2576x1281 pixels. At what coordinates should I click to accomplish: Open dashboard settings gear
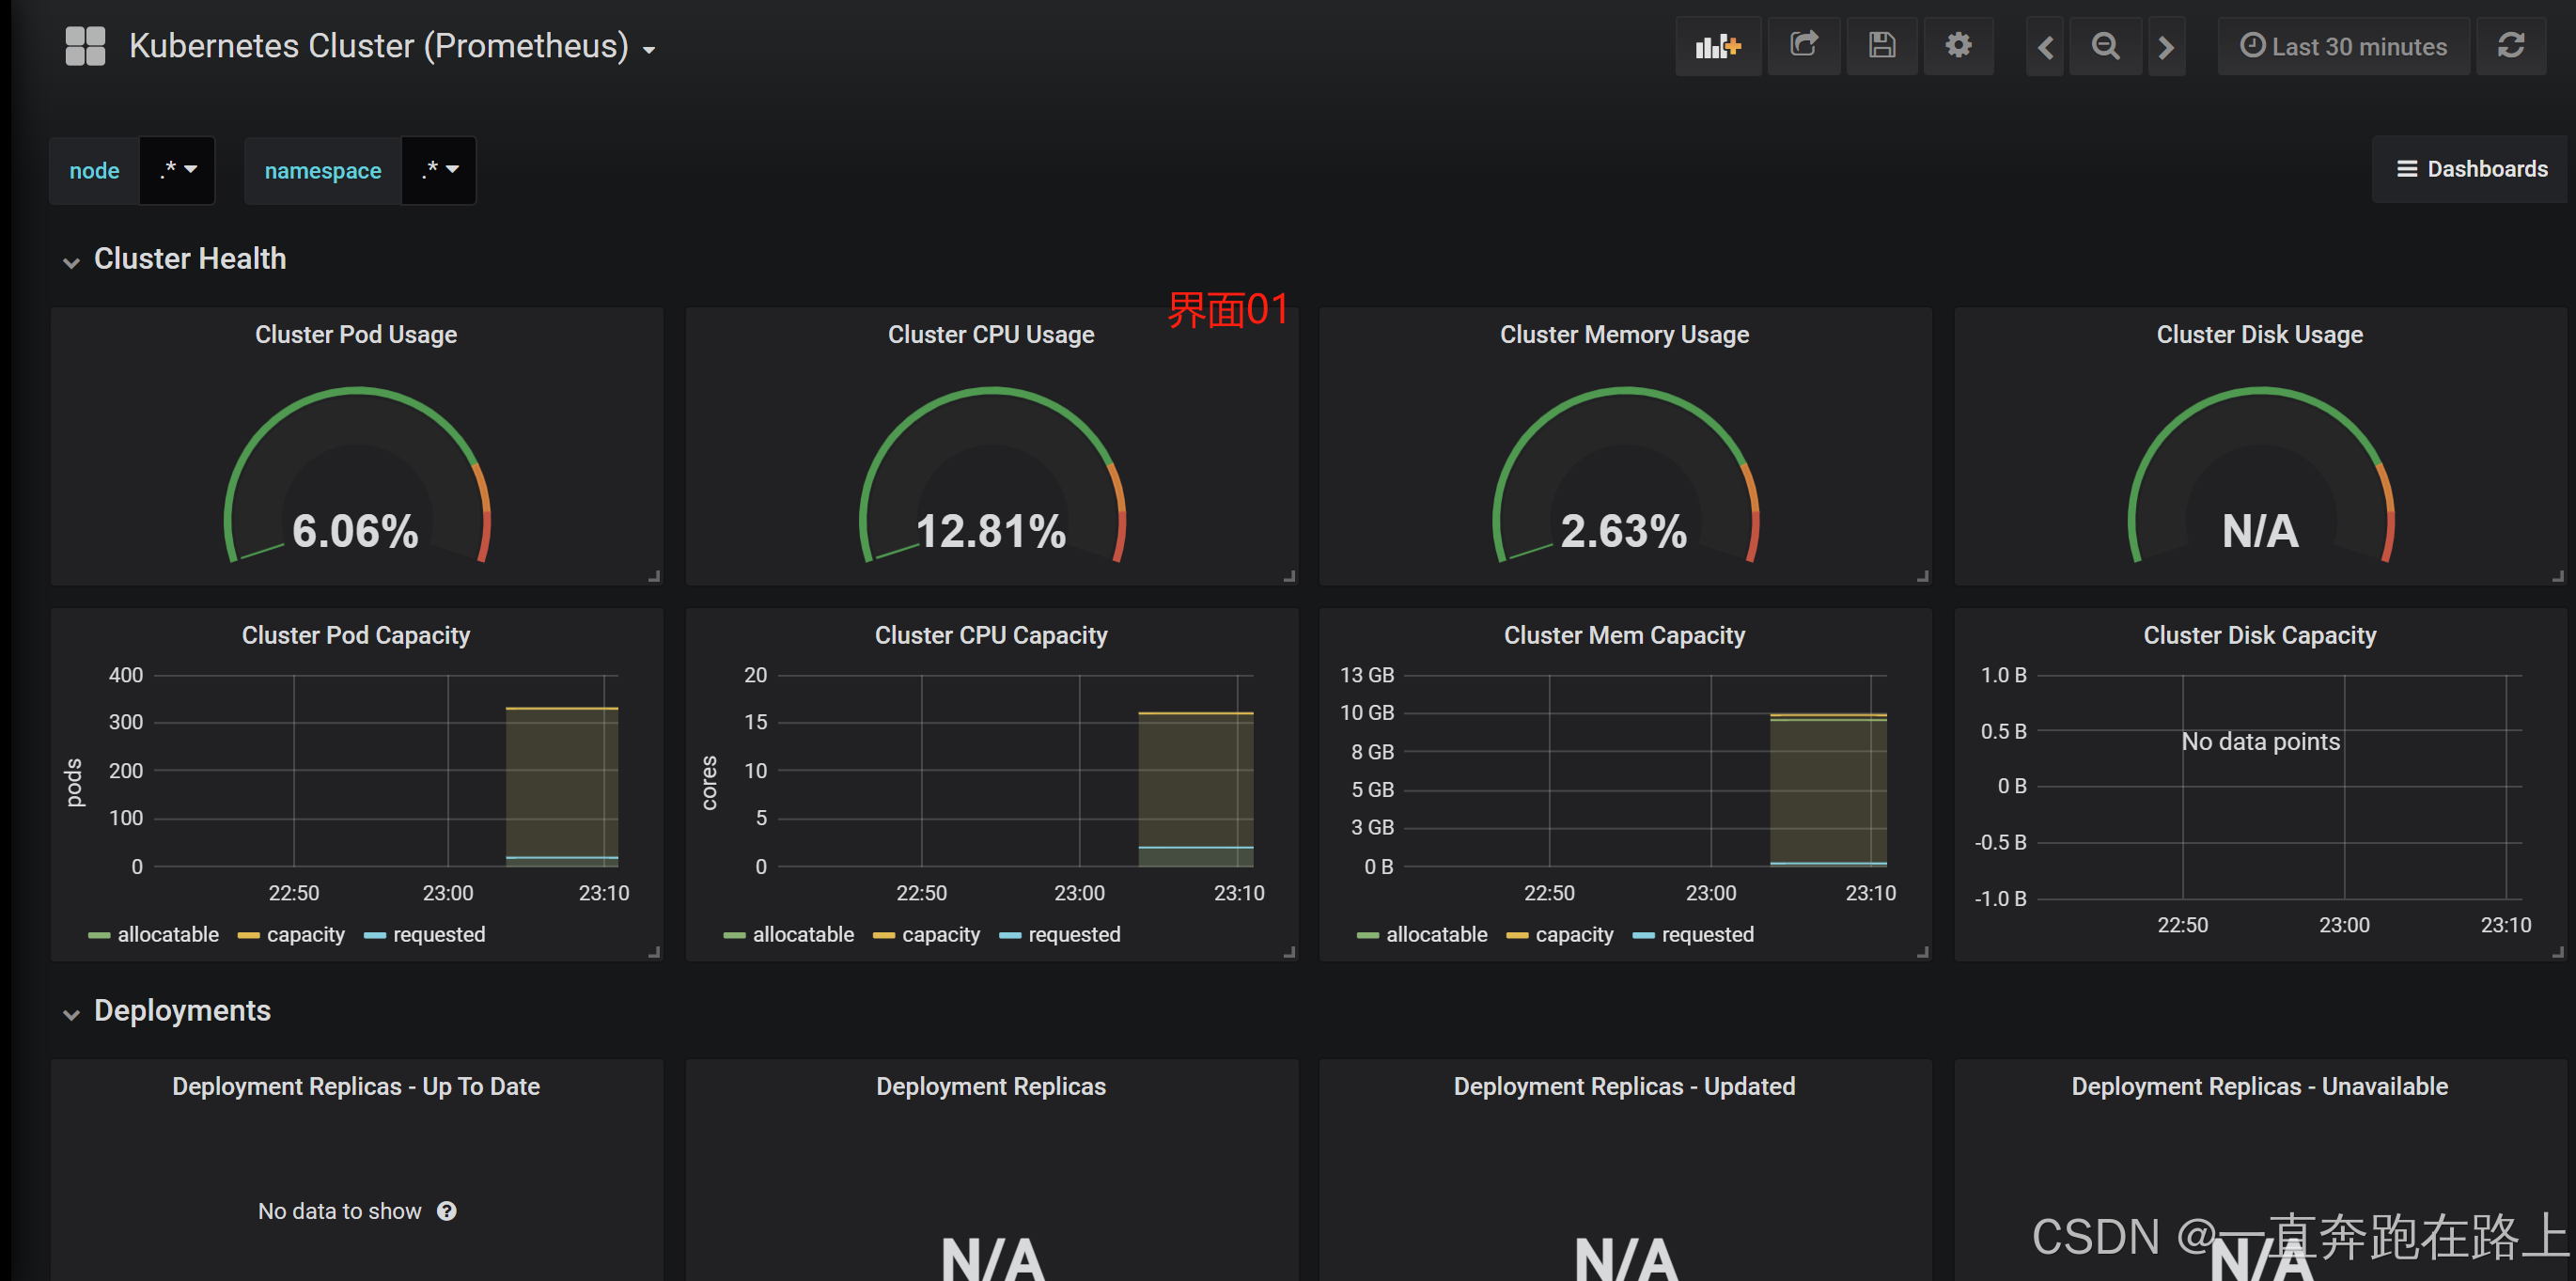tap(1958, 46)
